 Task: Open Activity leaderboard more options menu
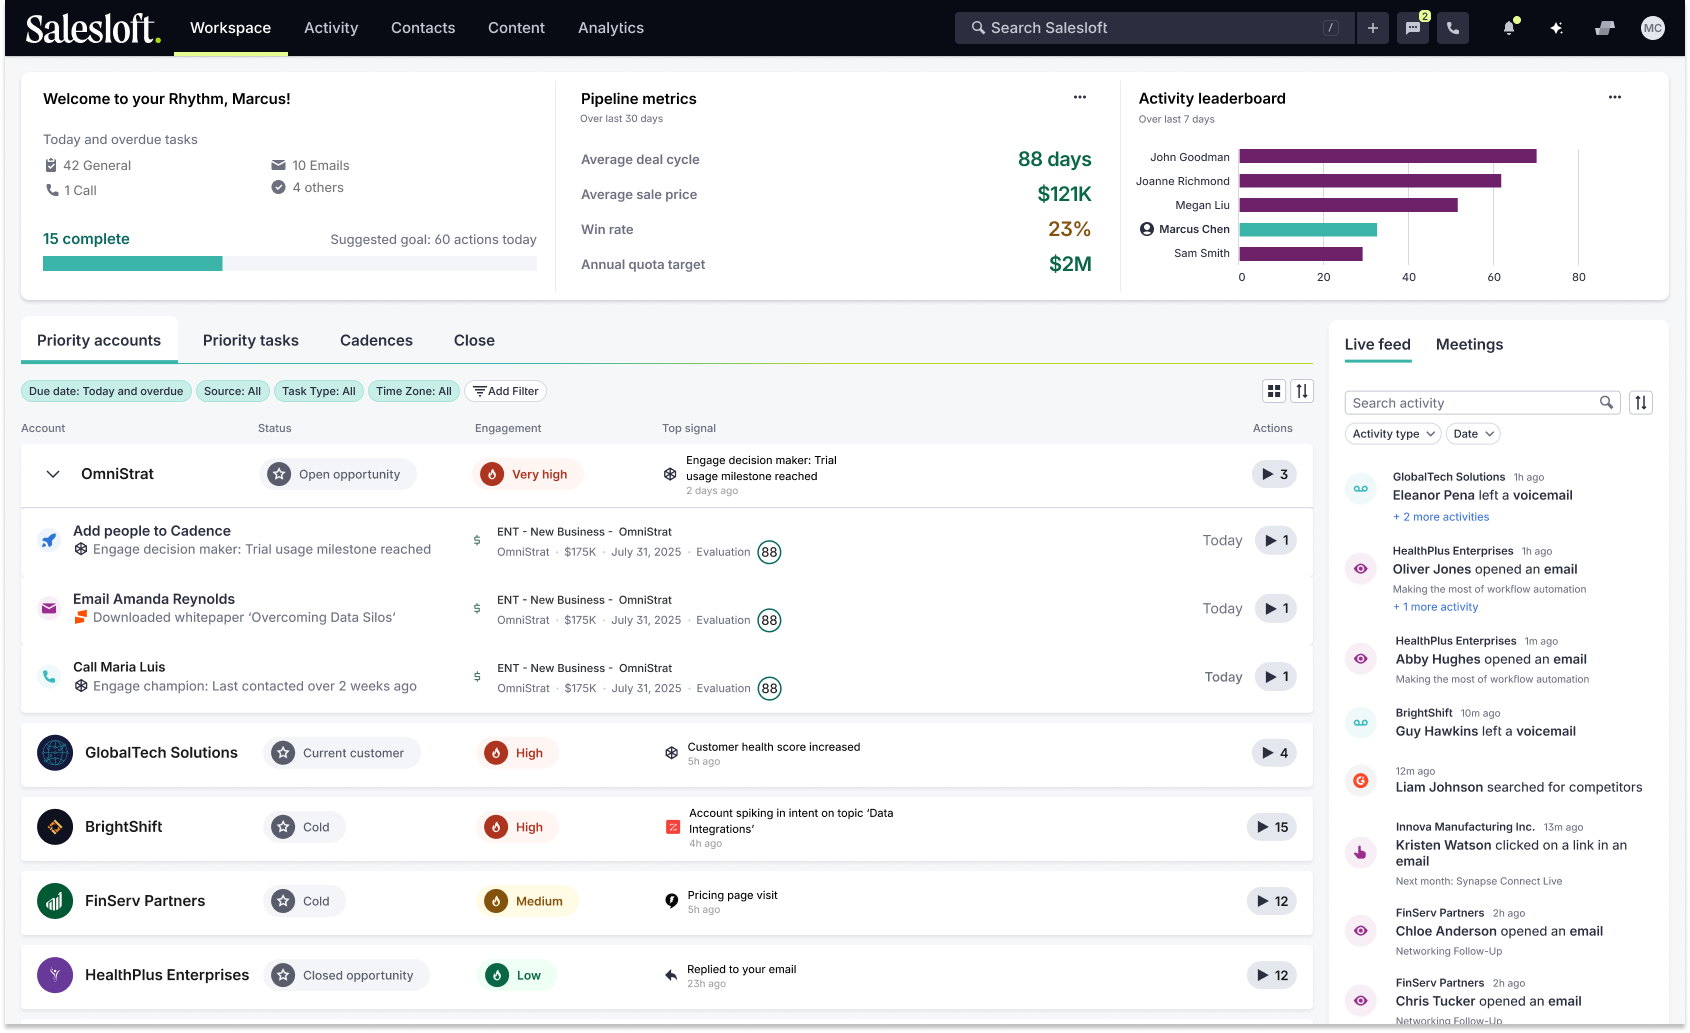coord(1615,97)
